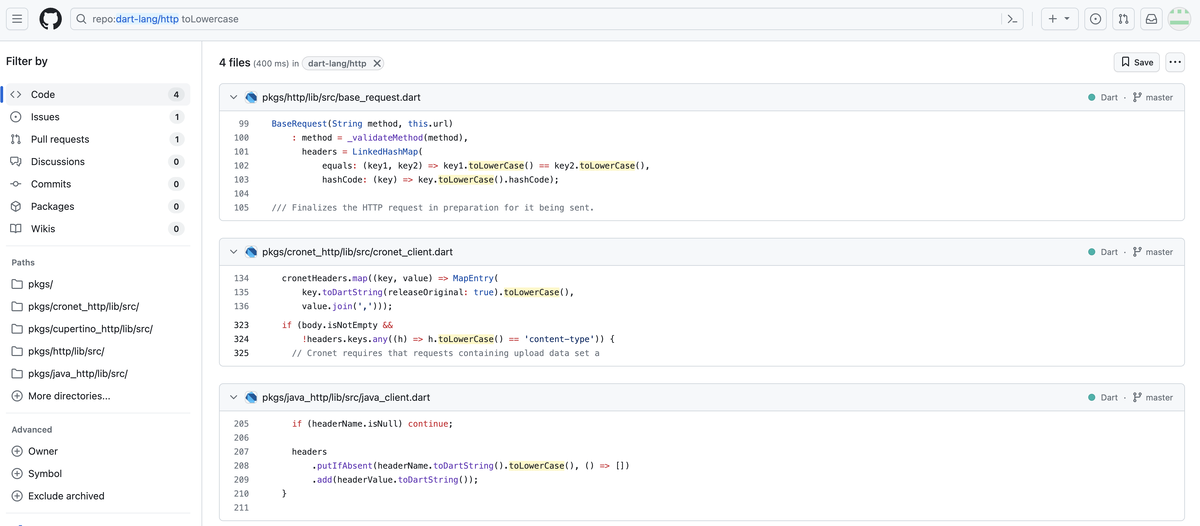Viewport: 1200px width, 526px height.
Task: Jump to line 135 in cronet_client.dart
Action: (x=241, y=292)
